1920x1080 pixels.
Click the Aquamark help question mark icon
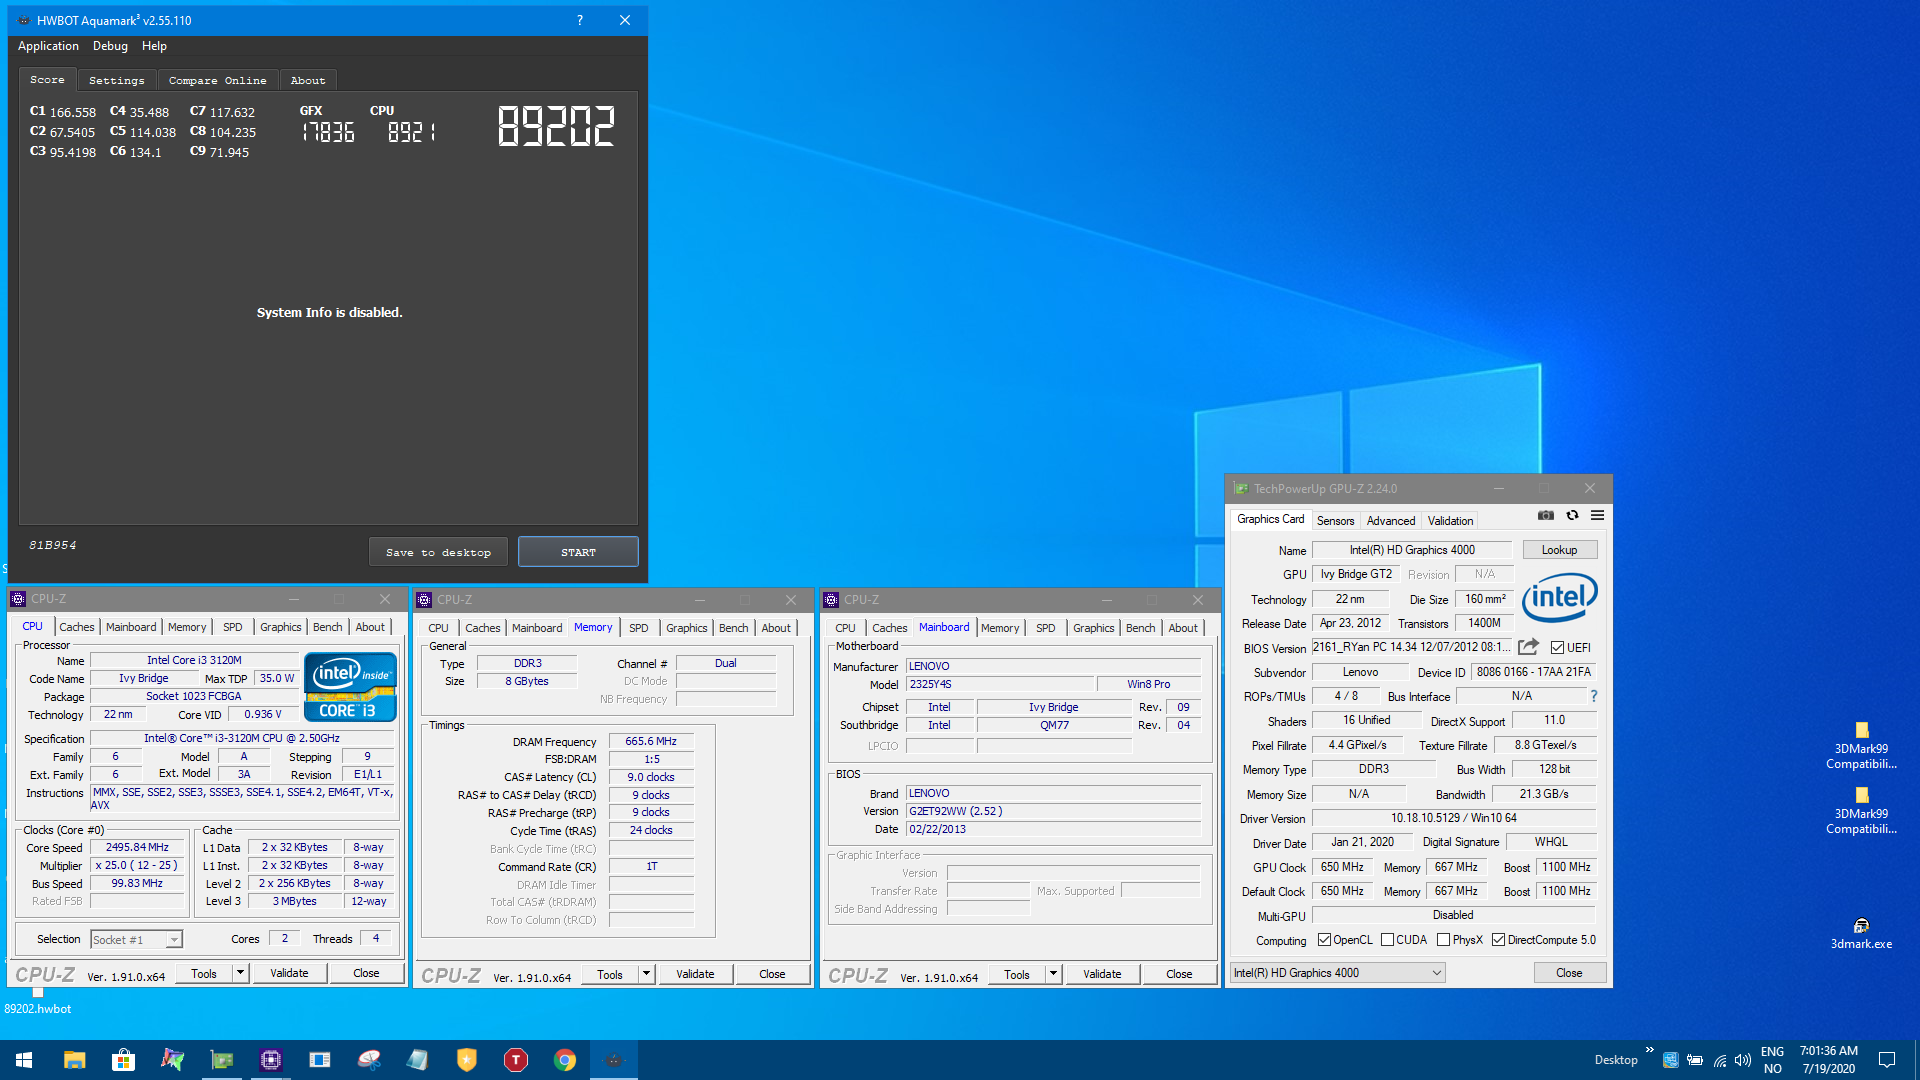(x=580, y=20)
